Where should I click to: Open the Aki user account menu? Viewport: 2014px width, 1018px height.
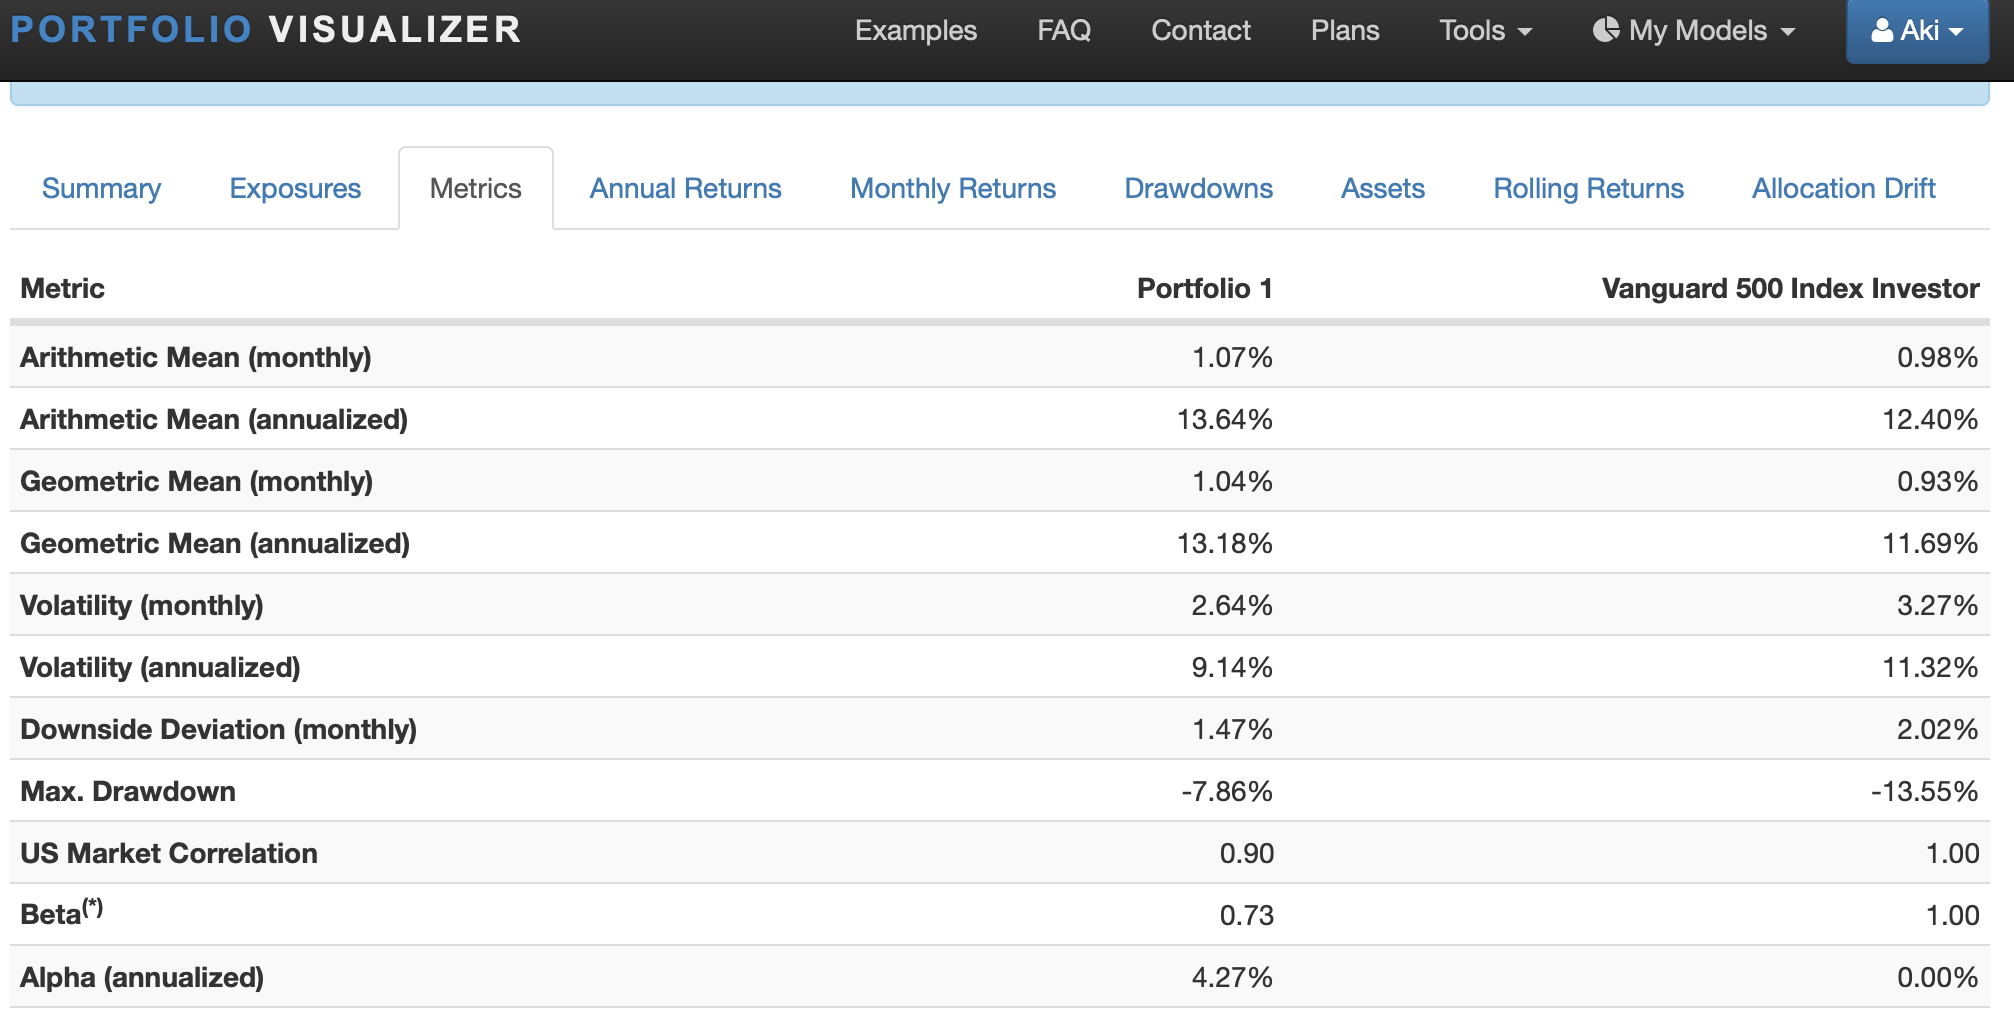pyautogui.click(x=1917, y=30)
